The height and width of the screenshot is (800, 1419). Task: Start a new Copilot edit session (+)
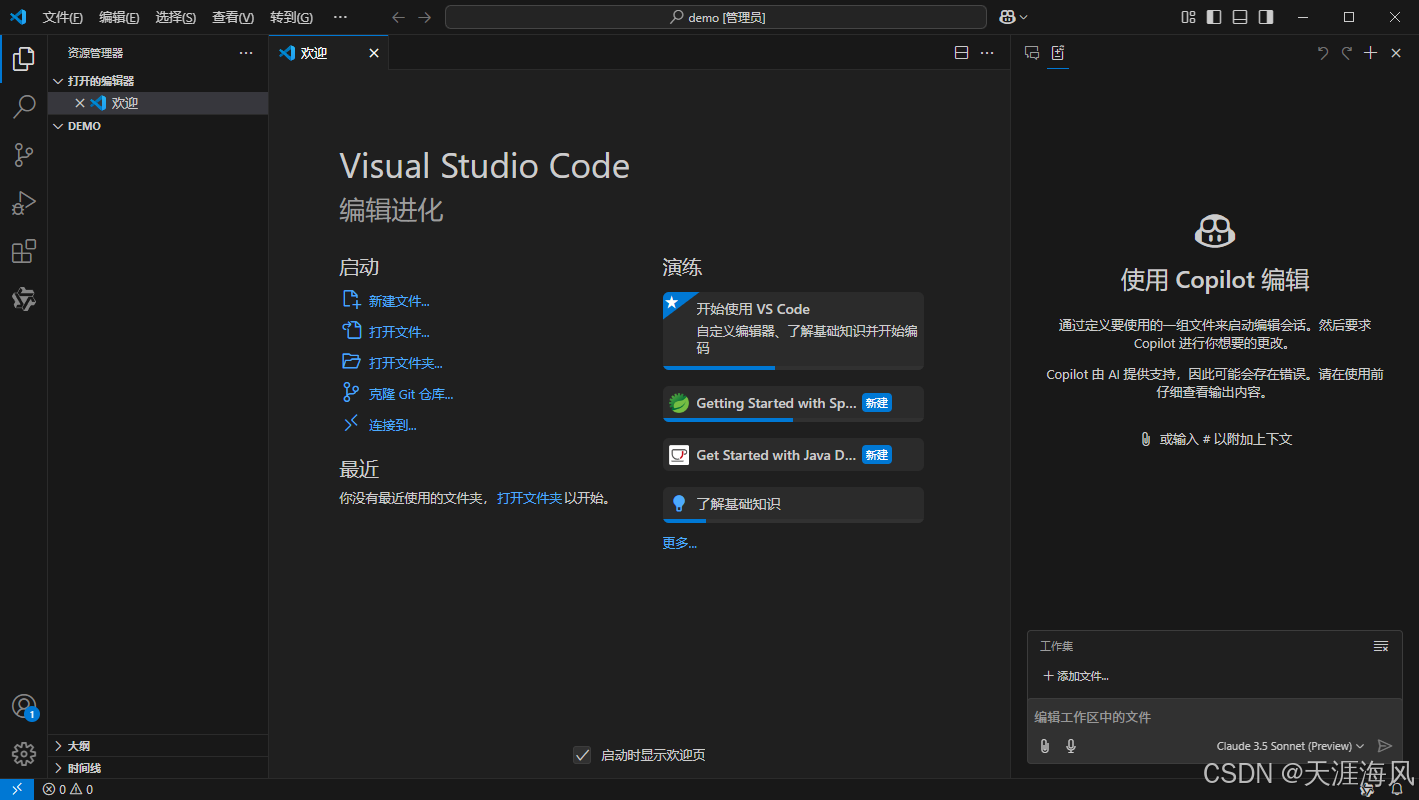pos(1371,53)
